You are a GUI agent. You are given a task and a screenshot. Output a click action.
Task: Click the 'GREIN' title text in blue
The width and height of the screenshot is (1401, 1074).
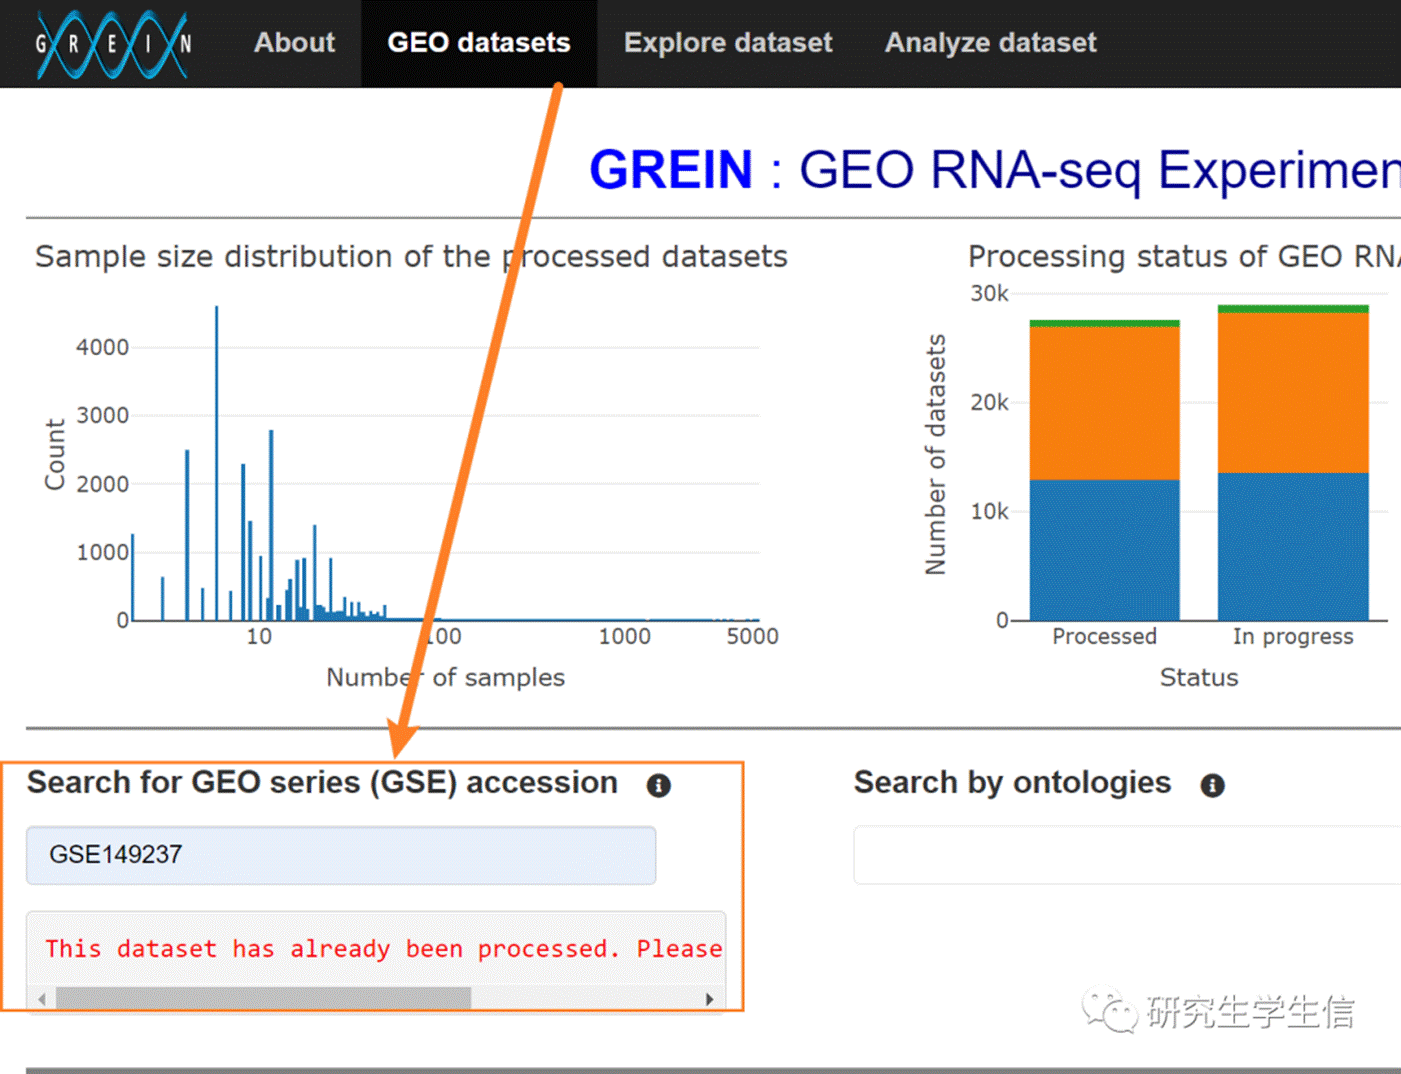tap(671, 169)
